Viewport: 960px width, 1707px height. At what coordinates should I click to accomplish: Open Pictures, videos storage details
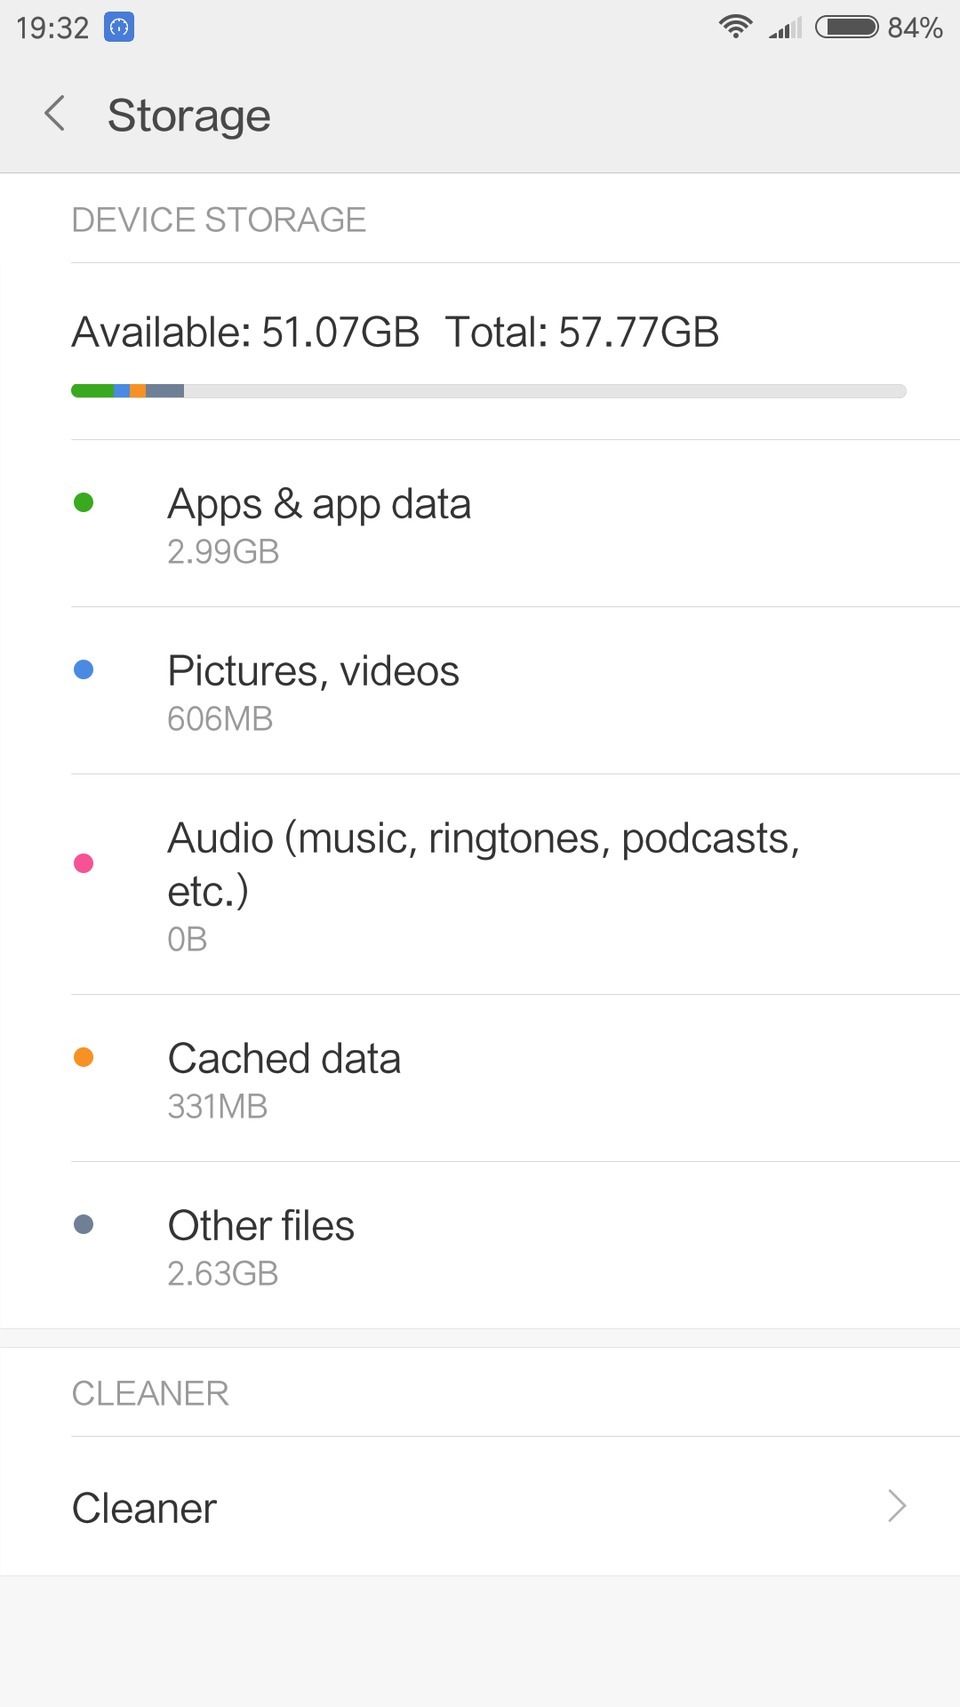click(314, 691)
